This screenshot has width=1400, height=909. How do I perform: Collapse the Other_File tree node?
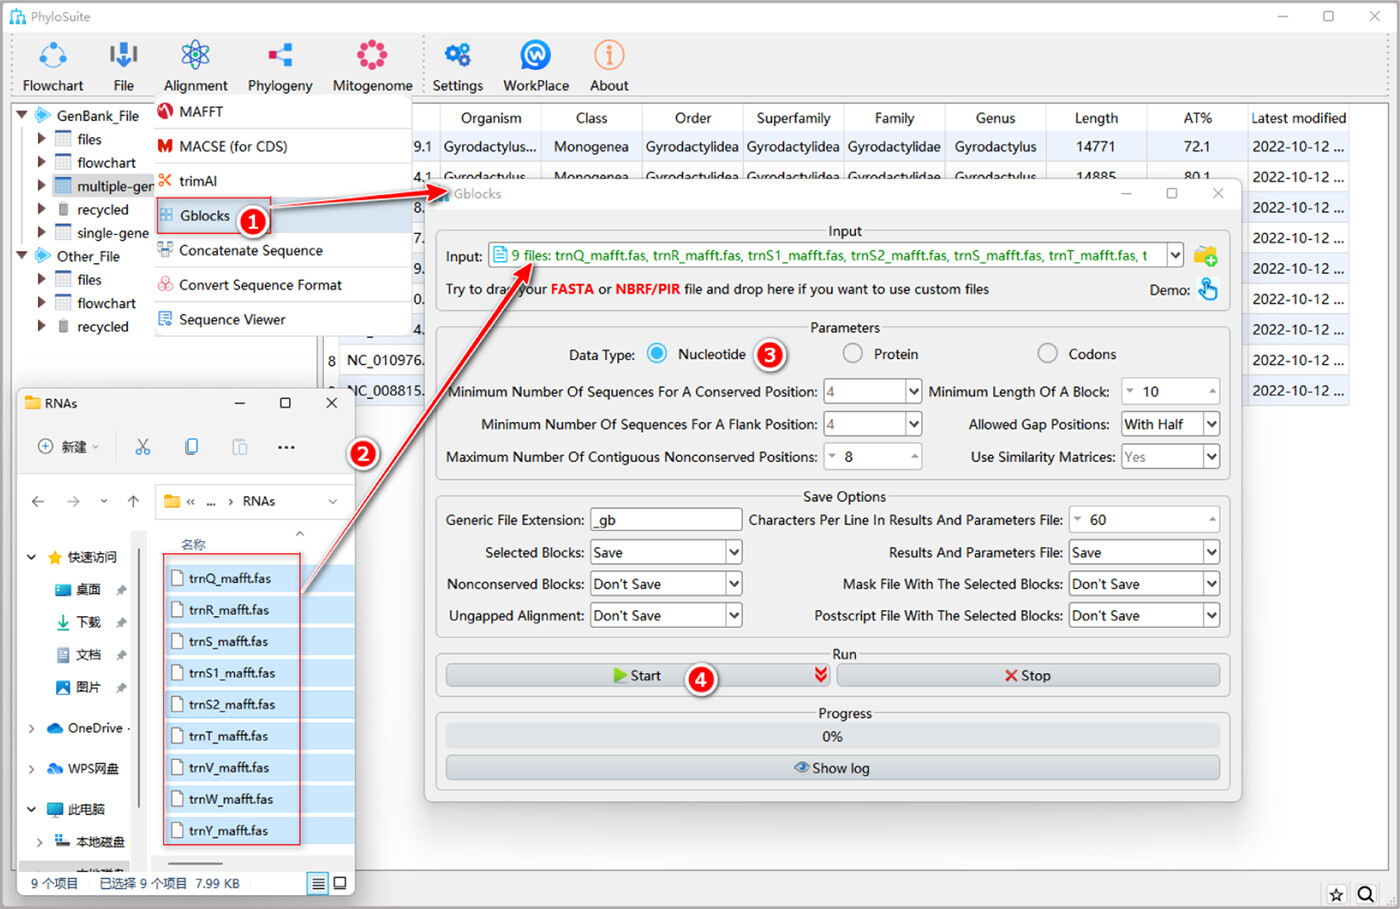[x=21, y=256]
